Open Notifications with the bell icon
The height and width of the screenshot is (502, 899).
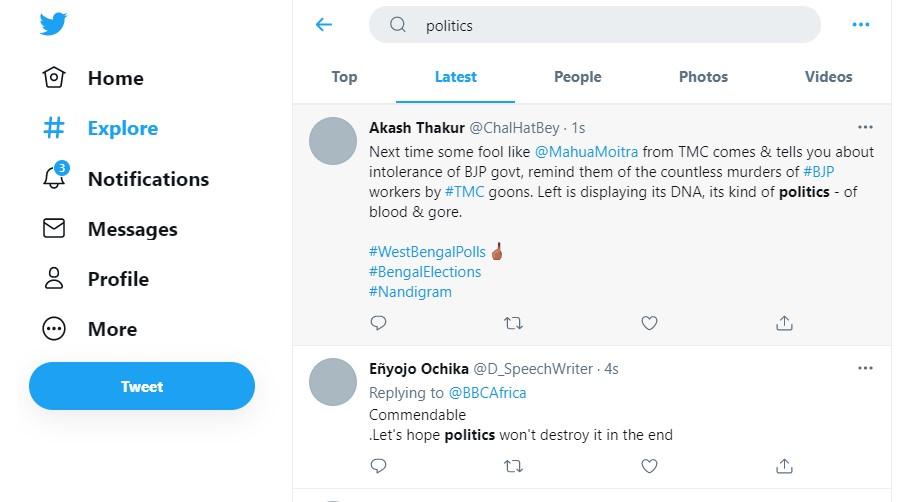pos(55,176)
